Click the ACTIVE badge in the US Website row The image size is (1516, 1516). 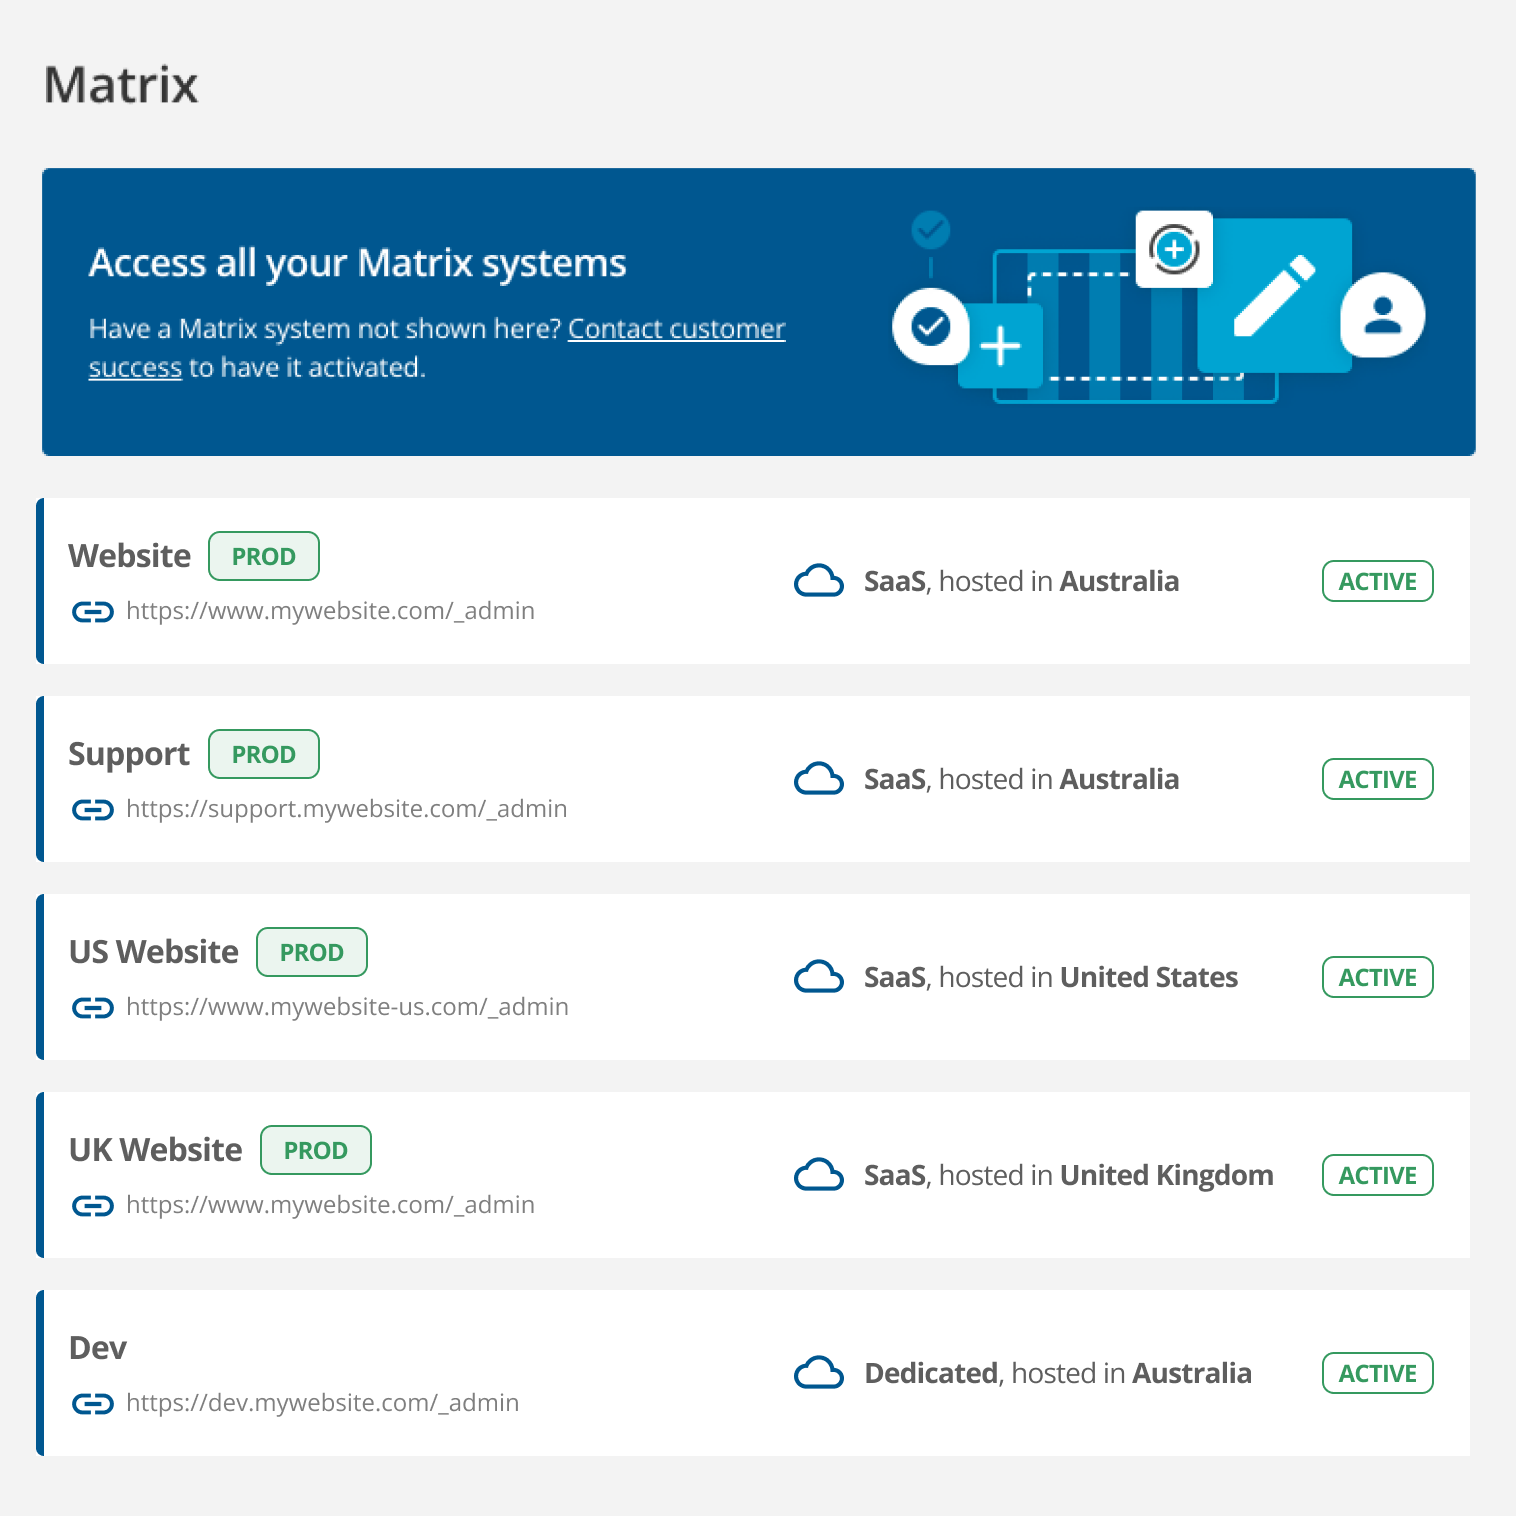click(x=1378, y=977)
